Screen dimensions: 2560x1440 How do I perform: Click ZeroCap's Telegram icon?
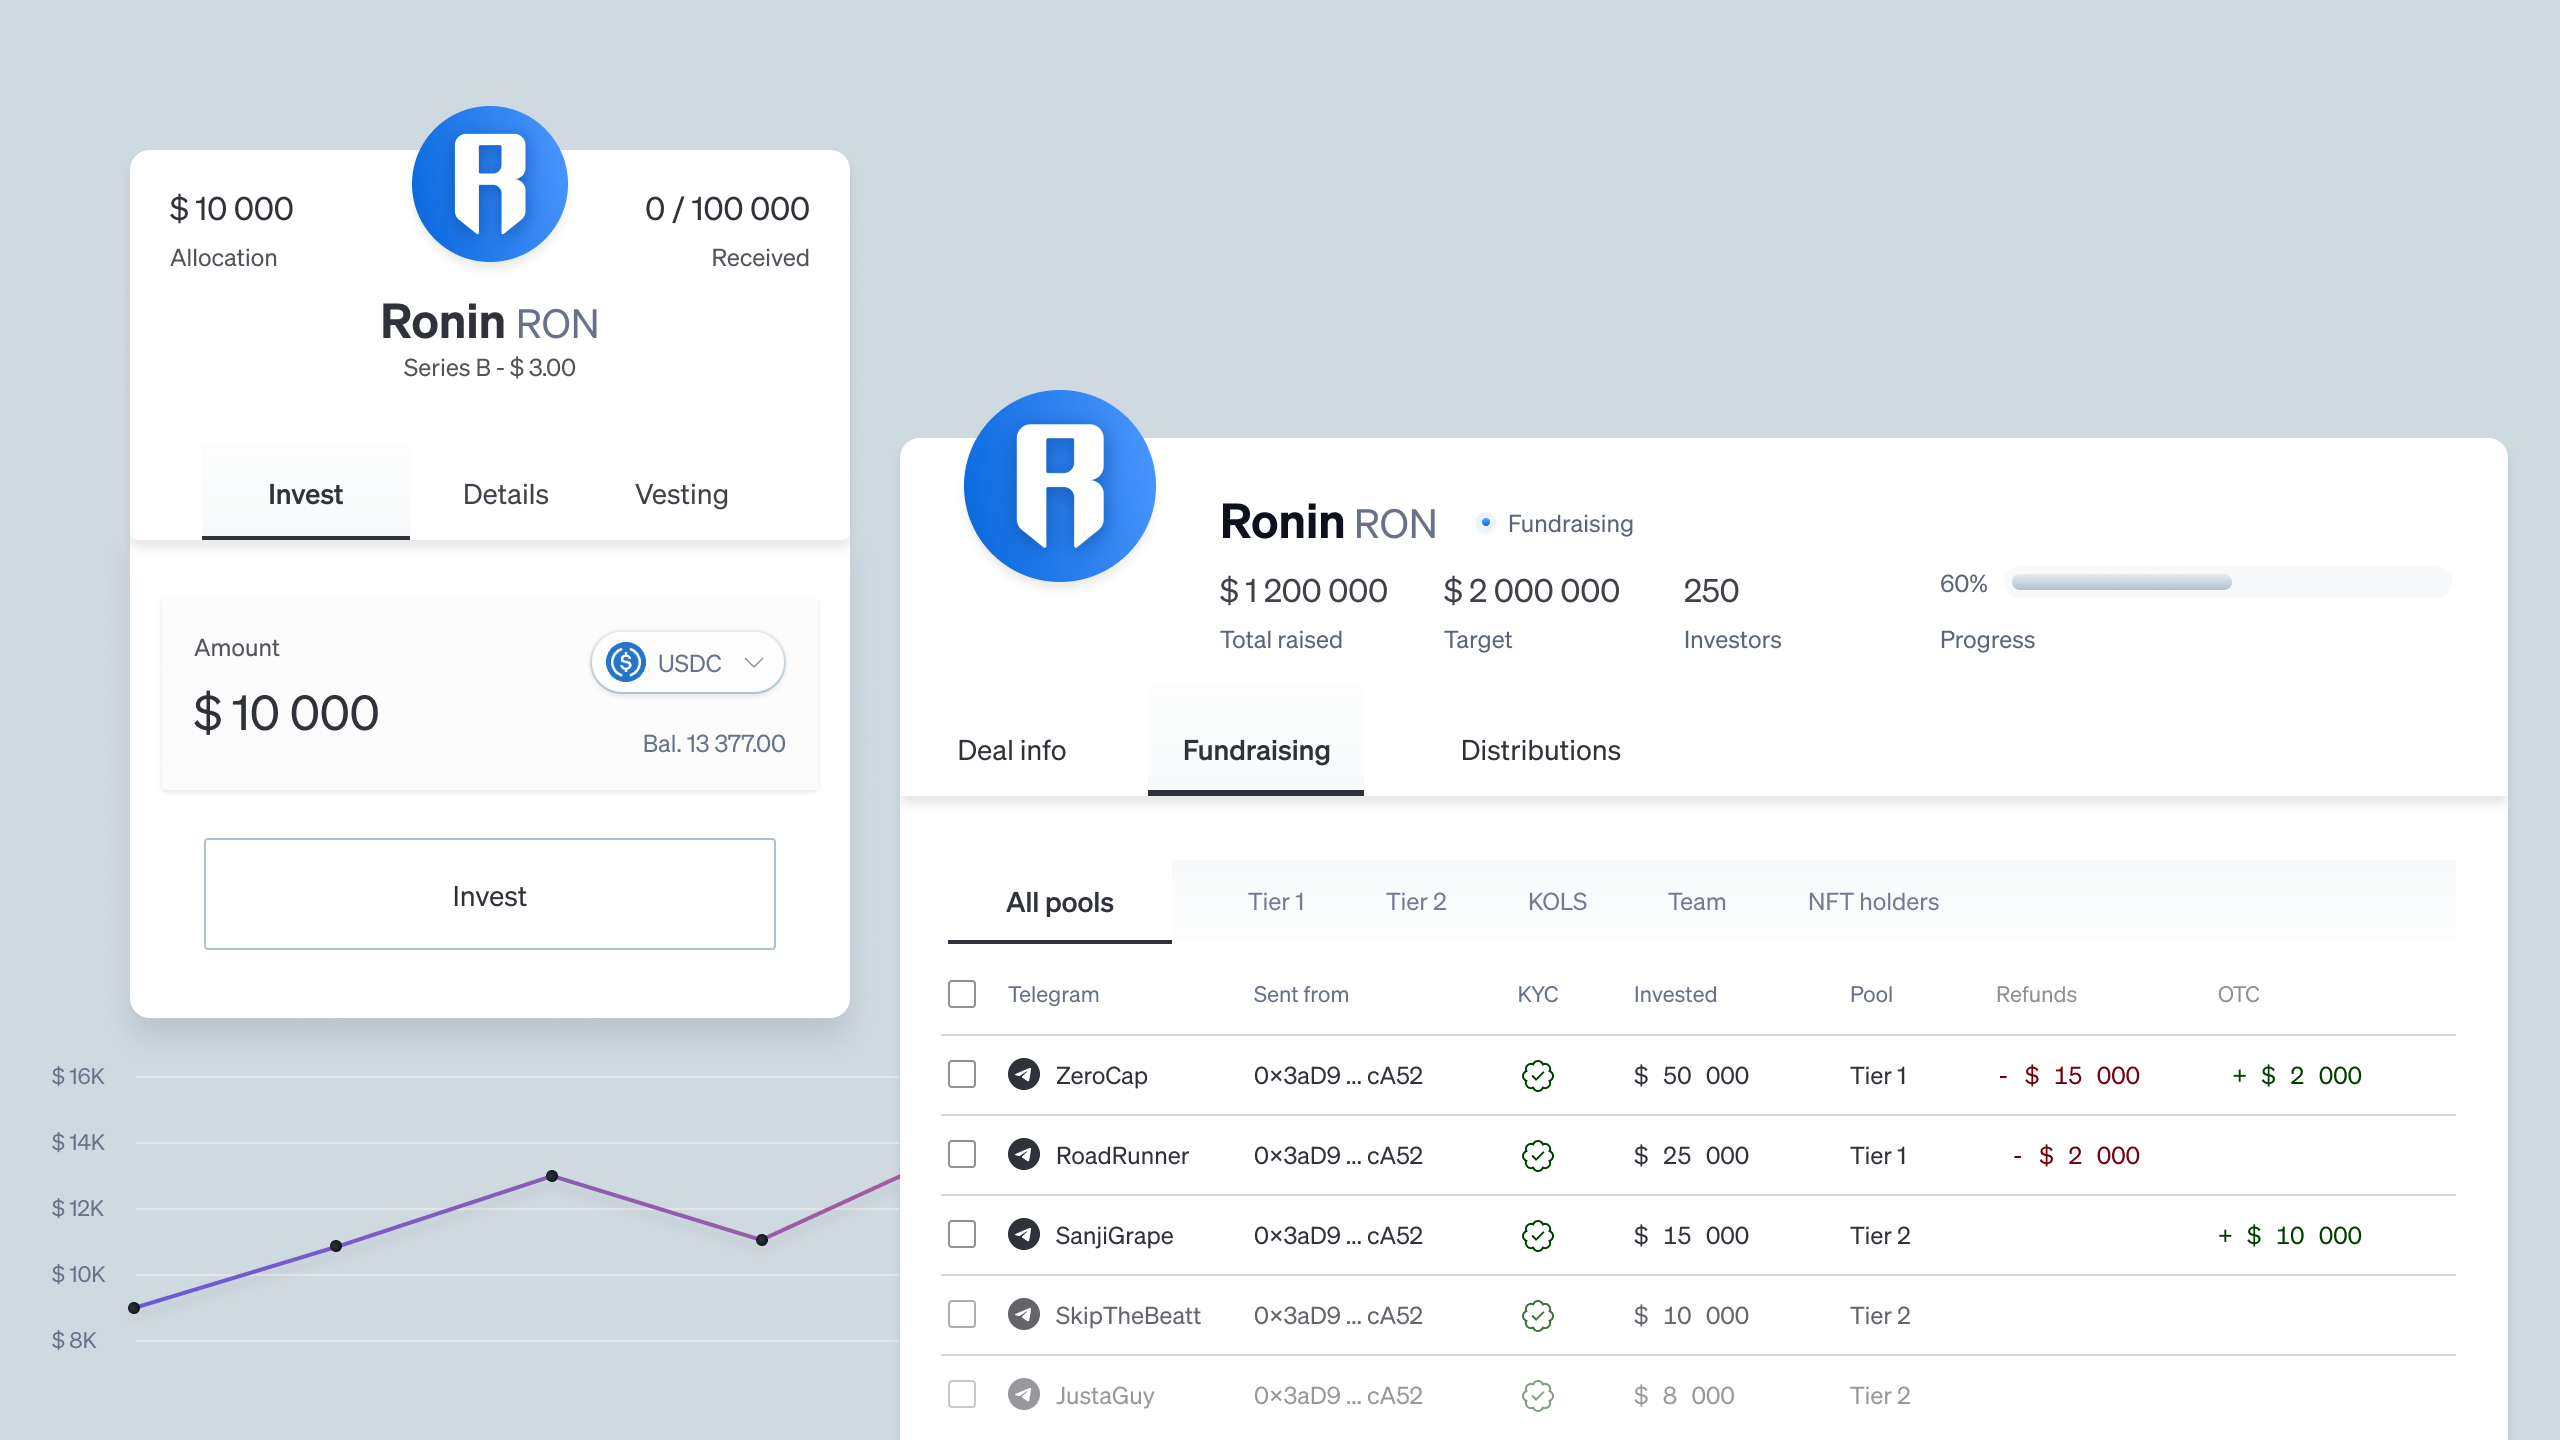[x=1023, y=1075]
